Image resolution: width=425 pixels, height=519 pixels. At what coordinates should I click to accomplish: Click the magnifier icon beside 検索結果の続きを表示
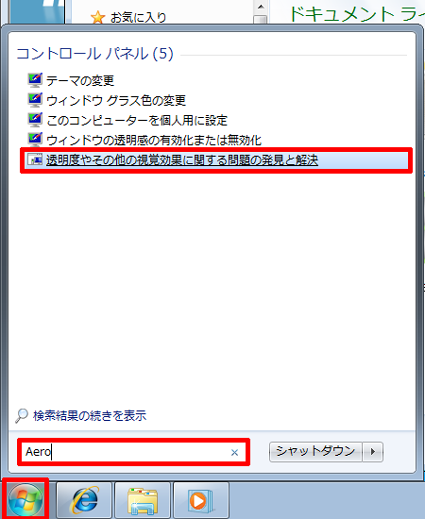22,415
